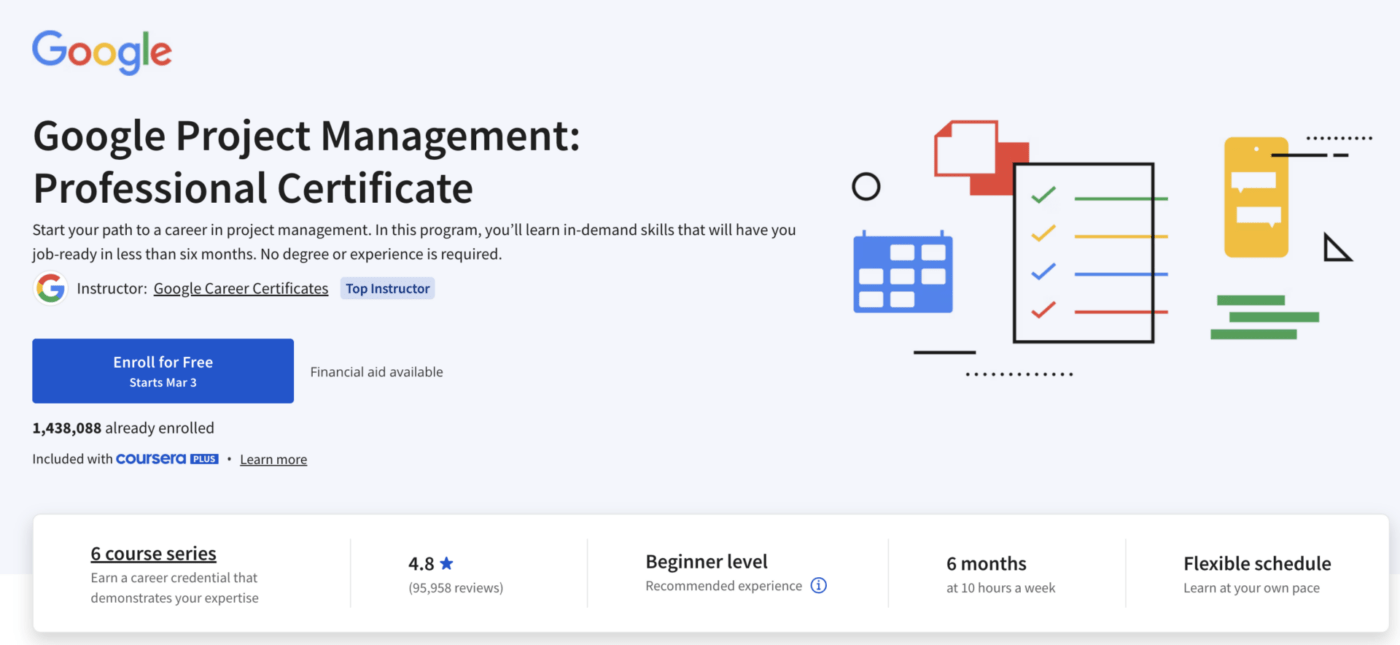Screen dimensions: 1400x645
Task: Click the blue star rating icon
Action: [446, 562]
